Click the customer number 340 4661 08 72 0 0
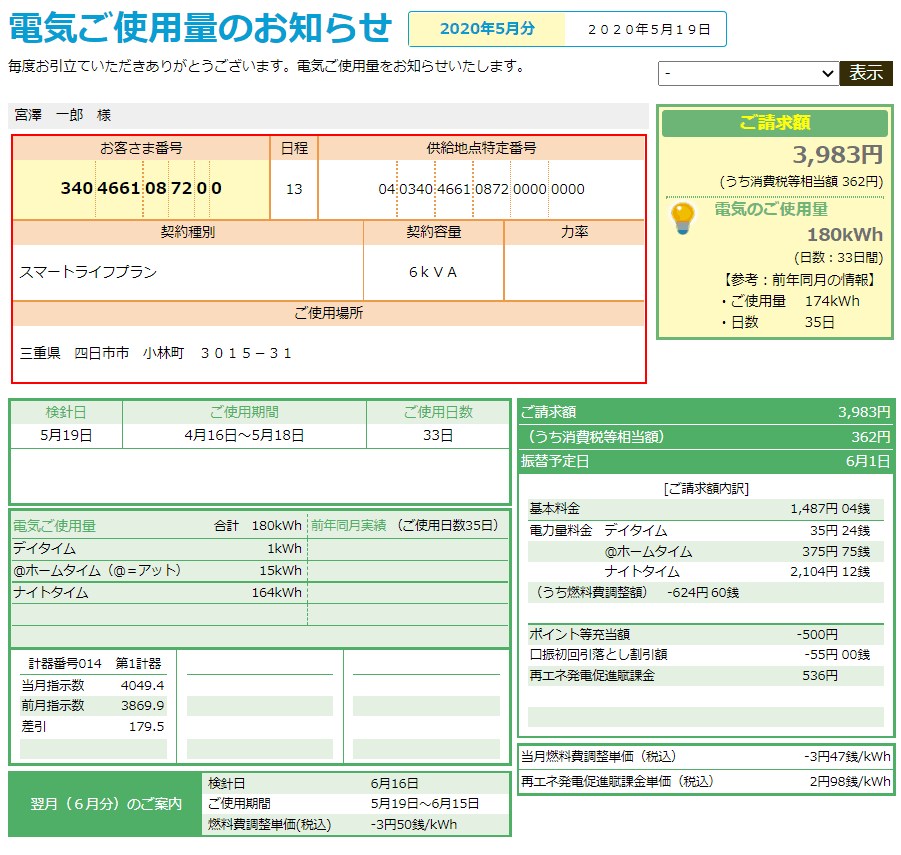Viewport: 901px width, 855px height. (x=141, y=189)
